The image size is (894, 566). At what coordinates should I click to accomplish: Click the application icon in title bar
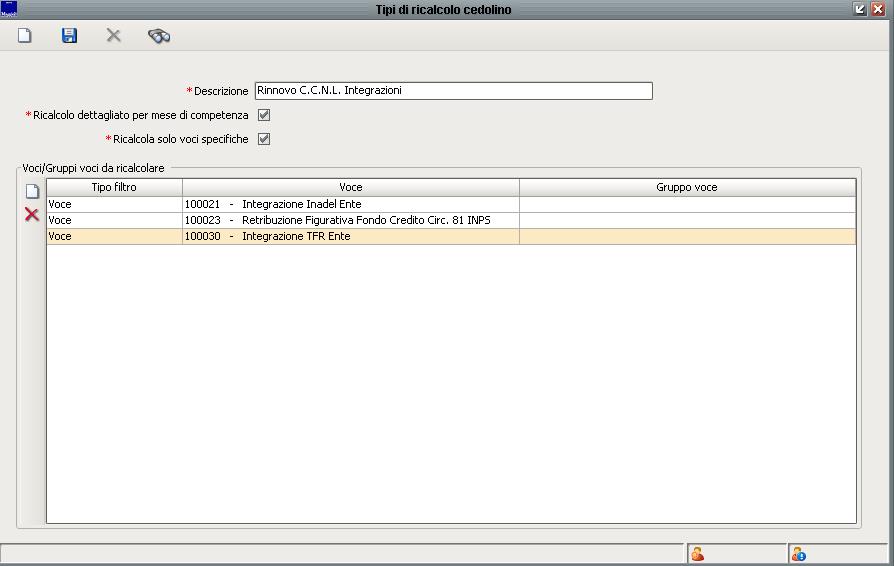coord(9,9)
